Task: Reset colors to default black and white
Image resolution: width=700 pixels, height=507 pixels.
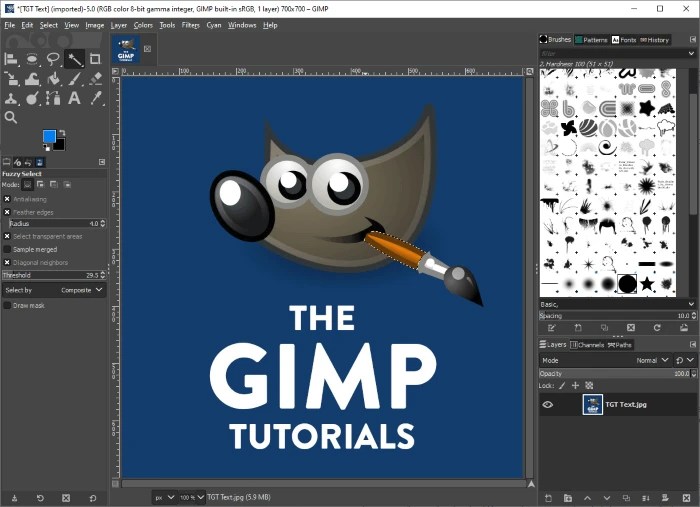Action: (x=46, y=147)
